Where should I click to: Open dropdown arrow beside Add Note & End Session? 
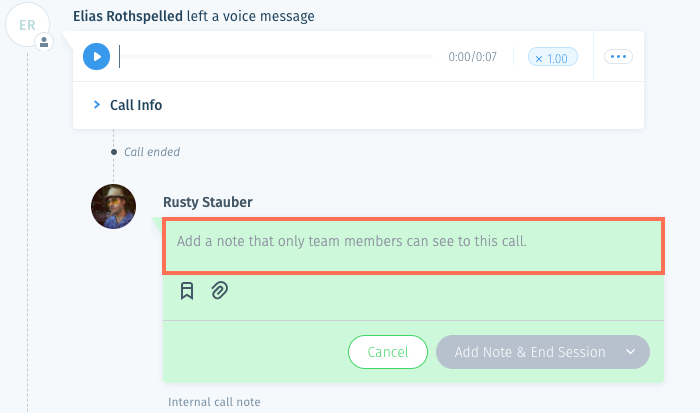click(630, 352)
